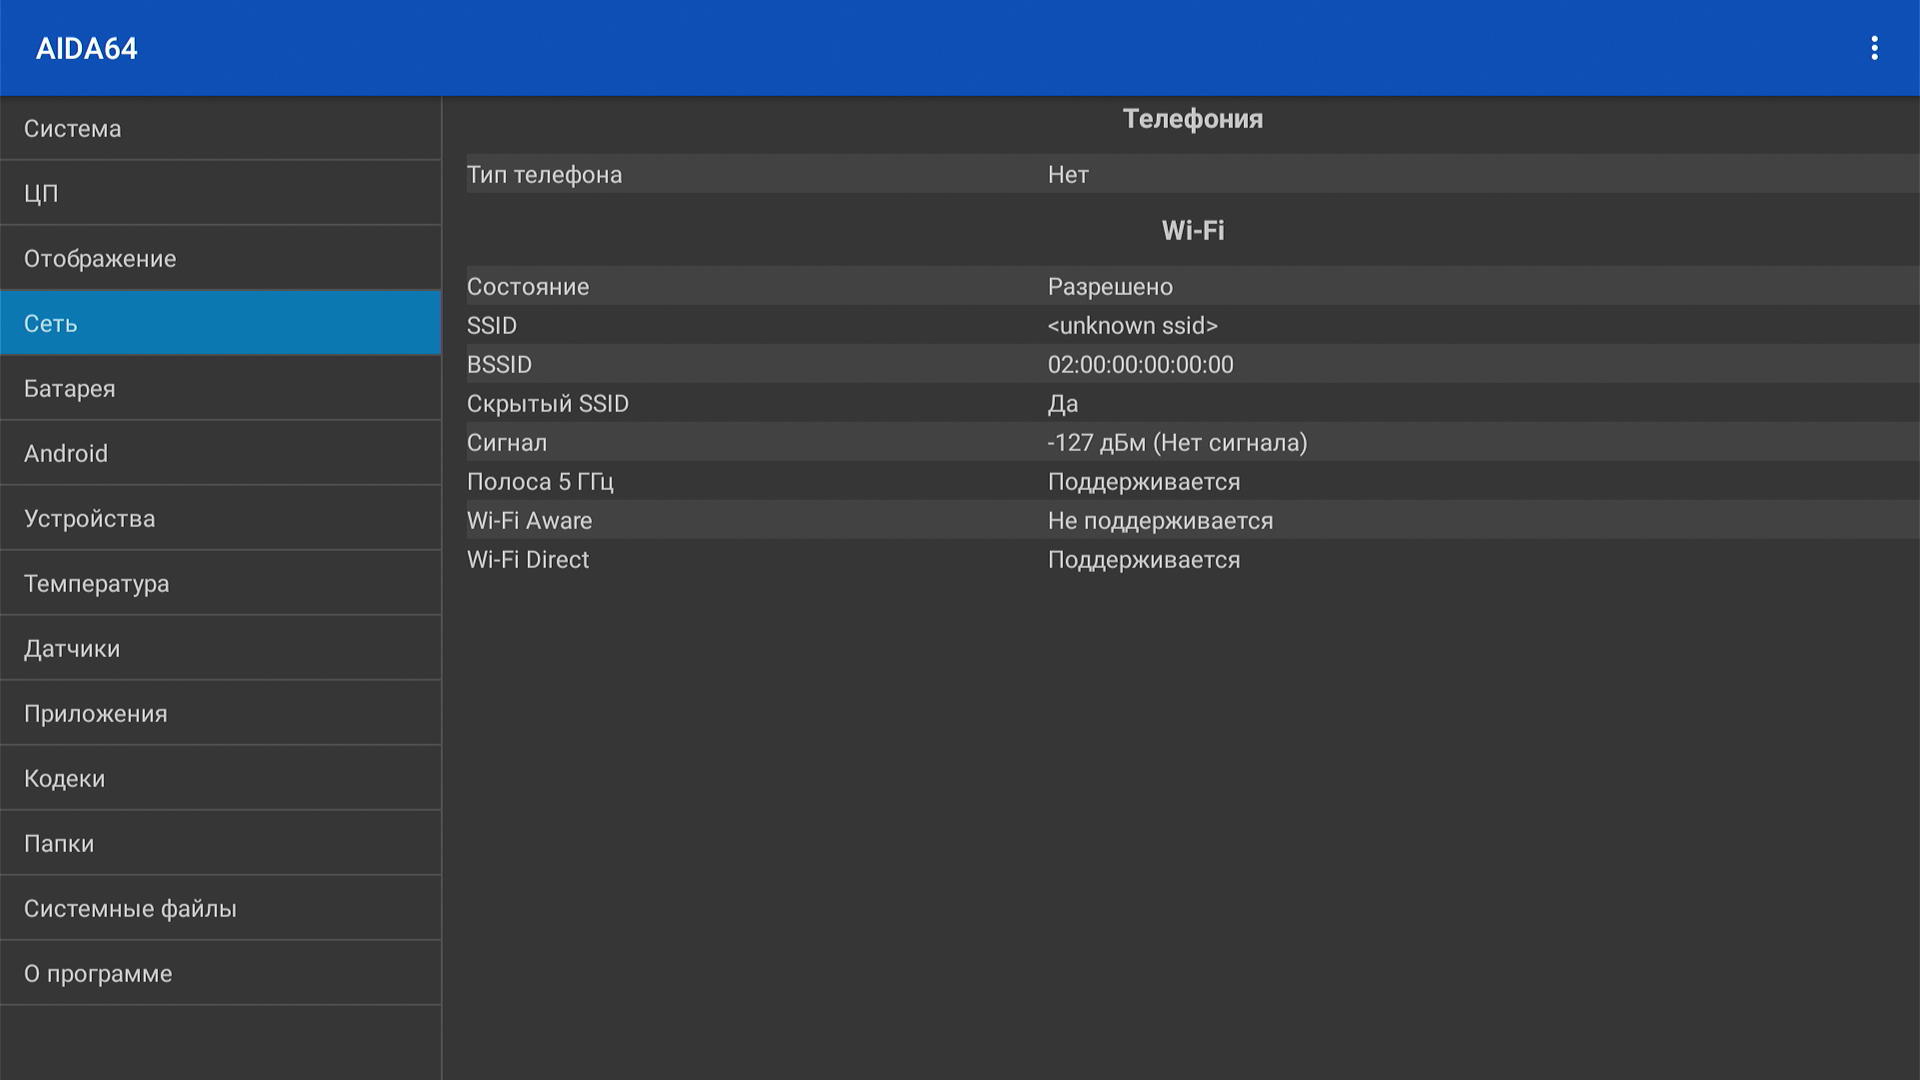The height and width of the screenshot is (1080, 1920).
Task: Switch to the Android section
Action: point(220,453)
